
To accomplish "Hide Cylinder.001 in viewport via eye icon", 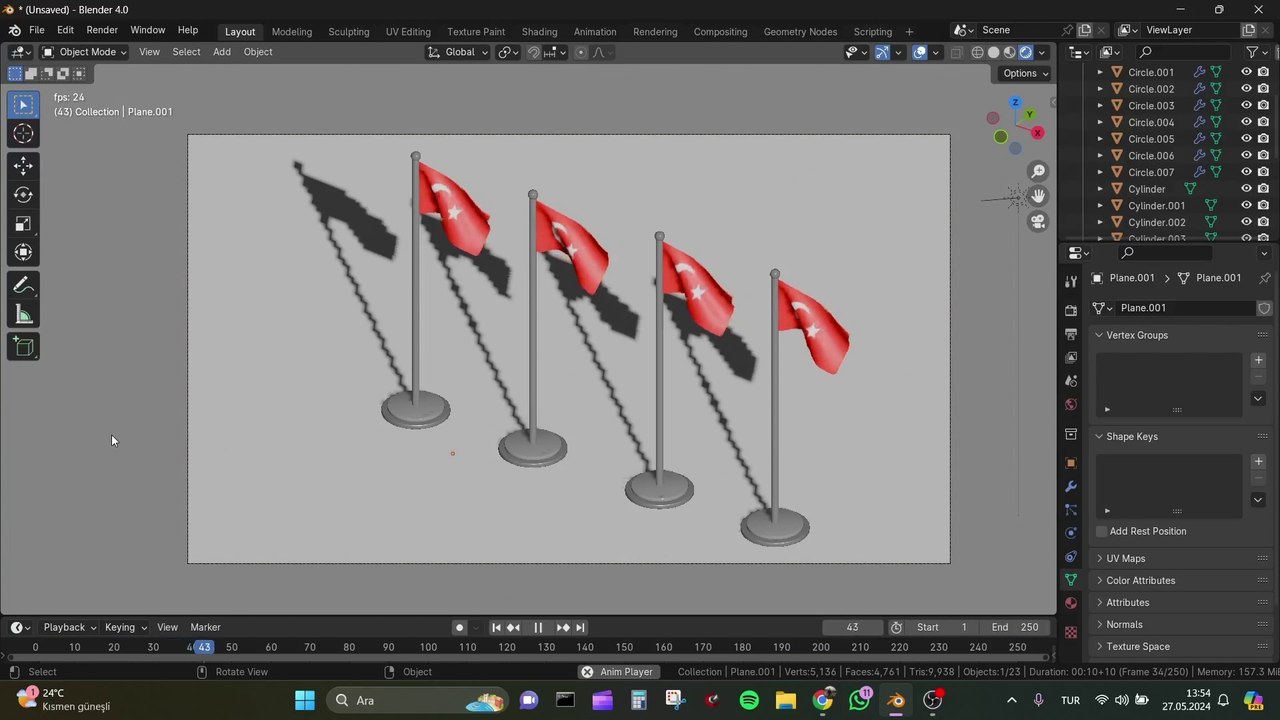I will point(1246,205).
